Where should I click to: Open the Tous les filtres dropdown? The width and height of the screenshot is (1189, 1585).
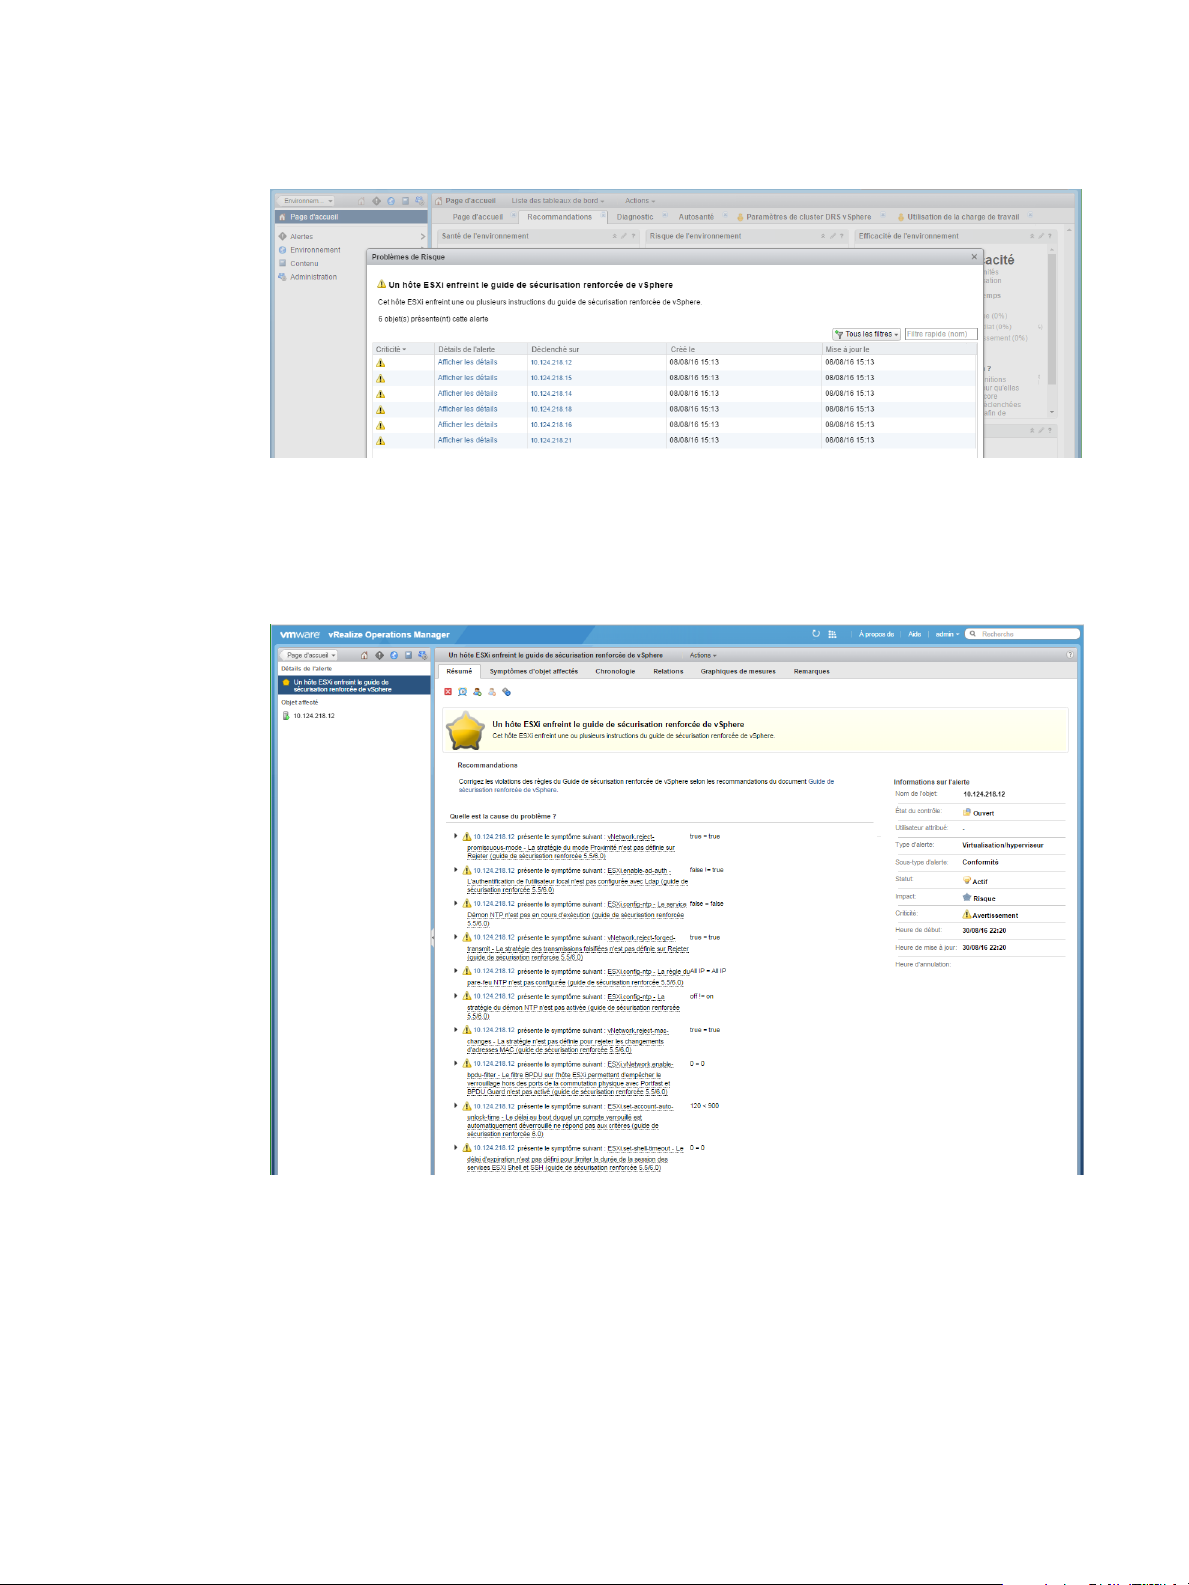coord(867,334)
